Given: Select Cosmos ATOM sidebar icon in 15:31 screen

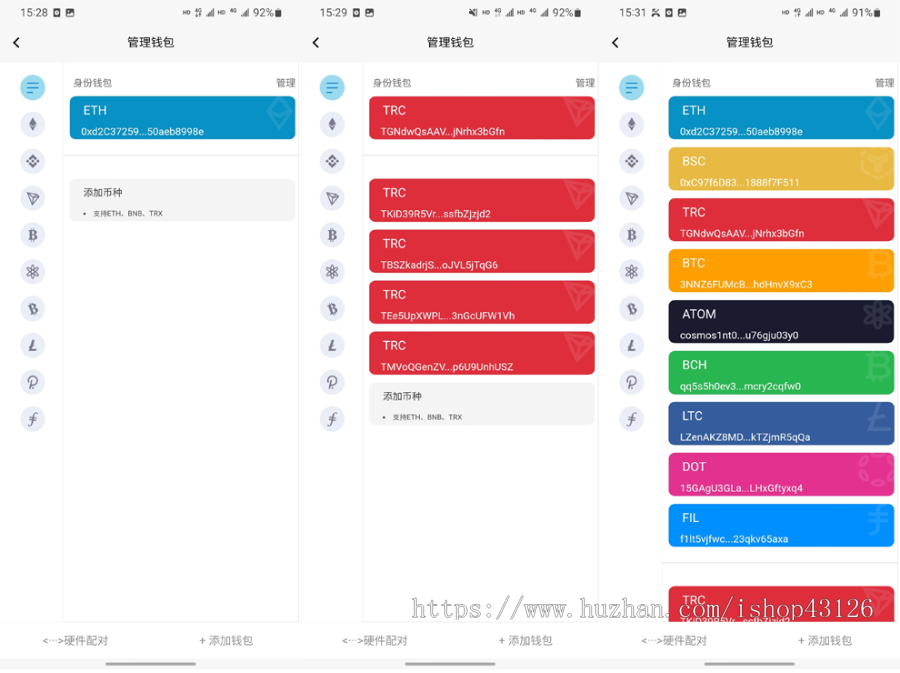Looking at the screenshot, I should [631, 272].
